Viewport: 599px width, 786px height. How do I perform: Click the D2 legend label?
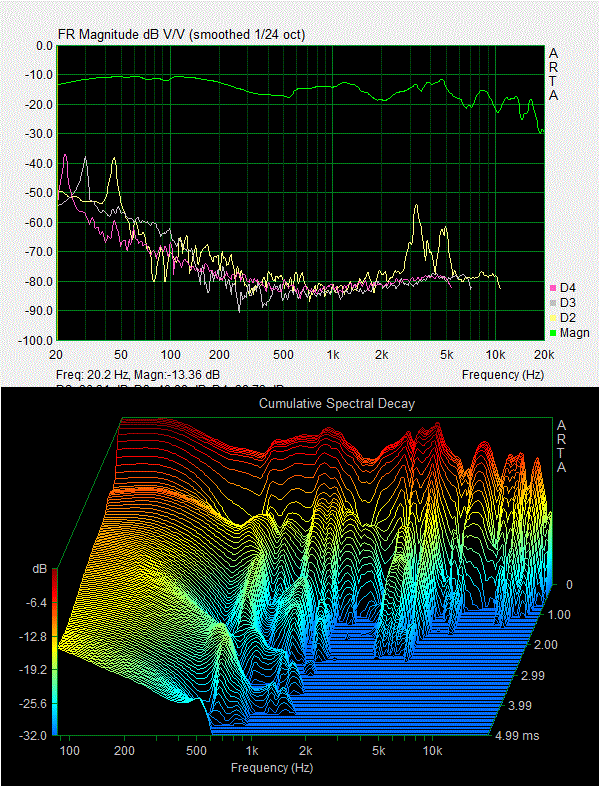click(x=568, y=318)
